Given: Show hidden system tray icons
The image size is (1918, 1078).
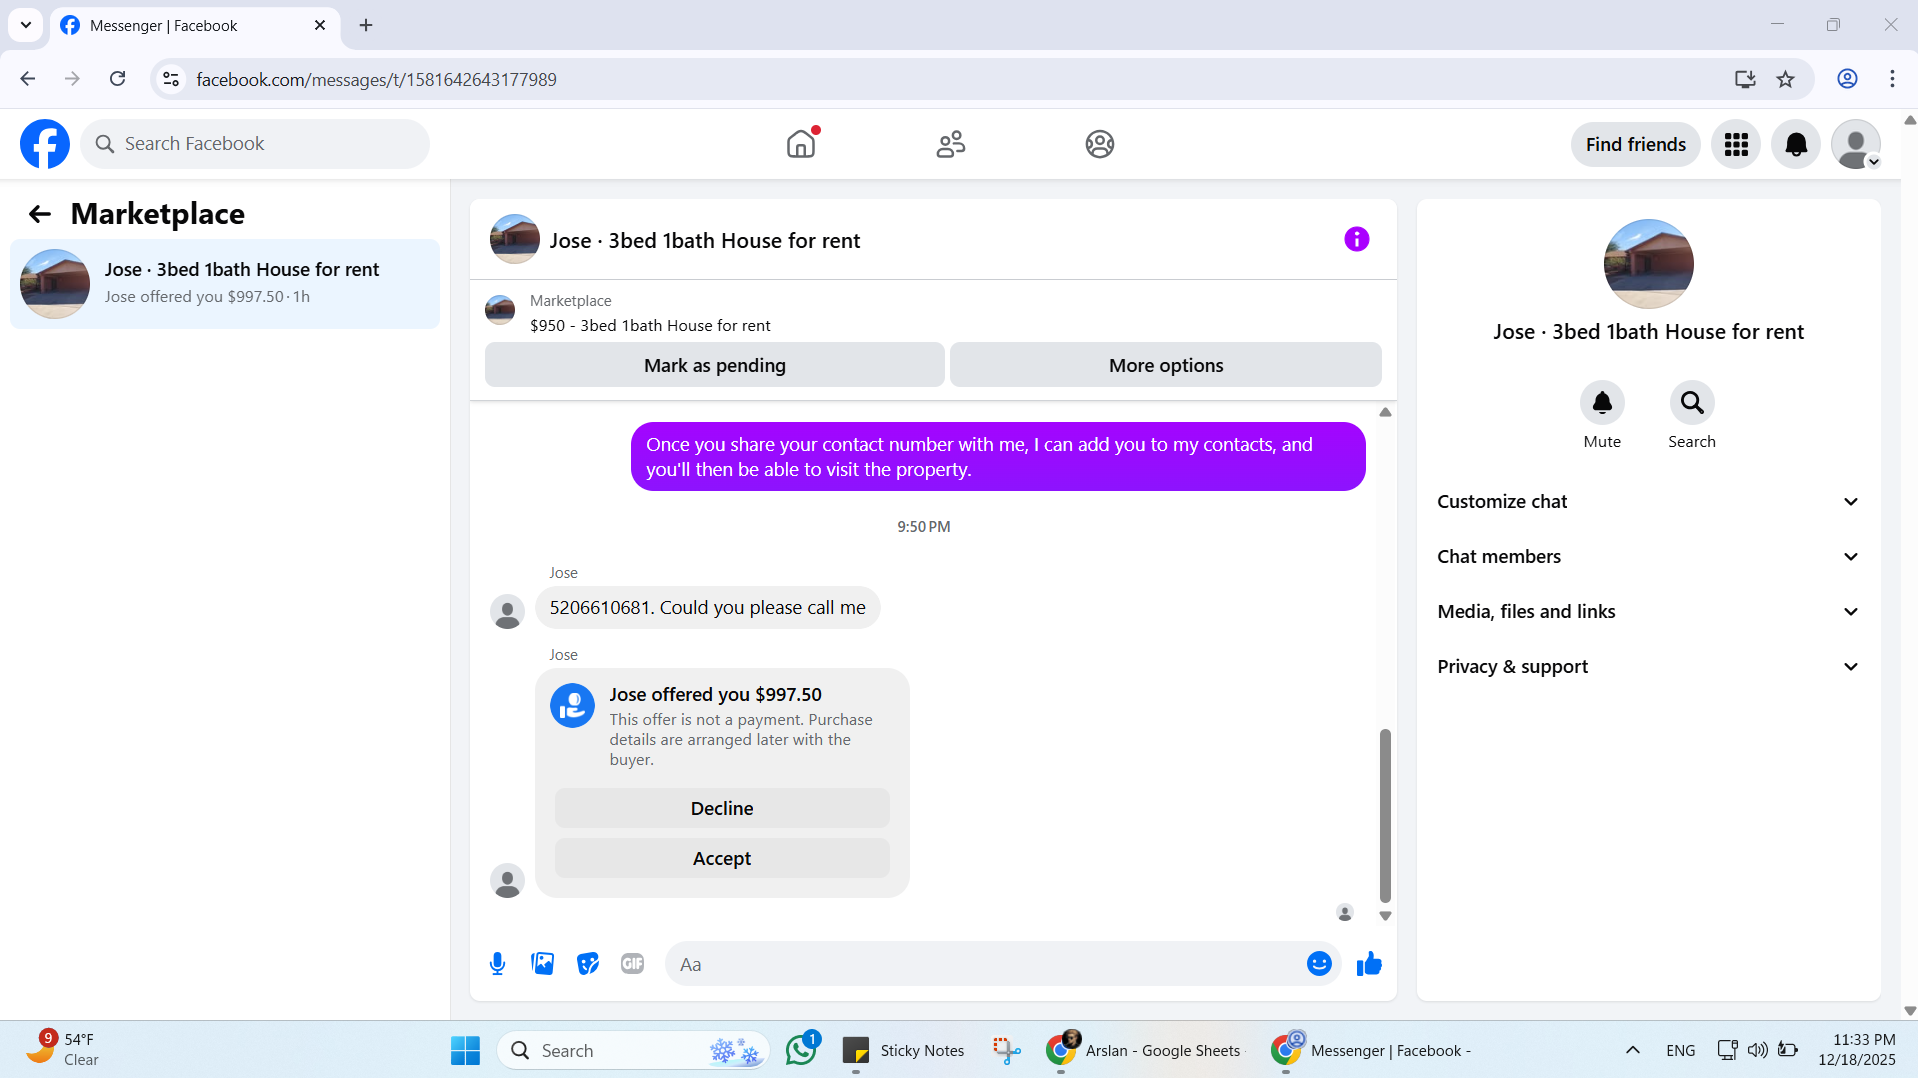Looking at the screenshot, I should tap(1632, 1050).
